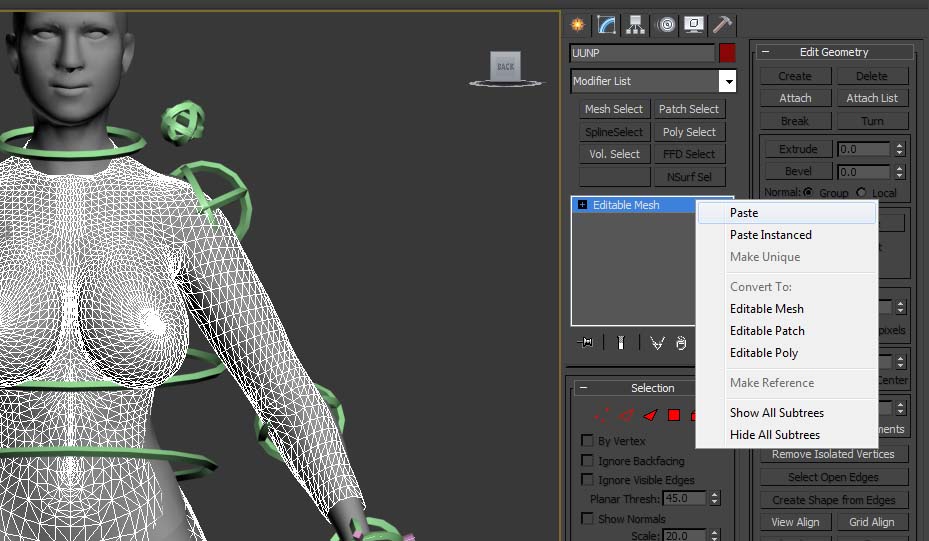Screen dimensions: 929x541
Task: Click the Bevel button
Action: pos(798,171)
